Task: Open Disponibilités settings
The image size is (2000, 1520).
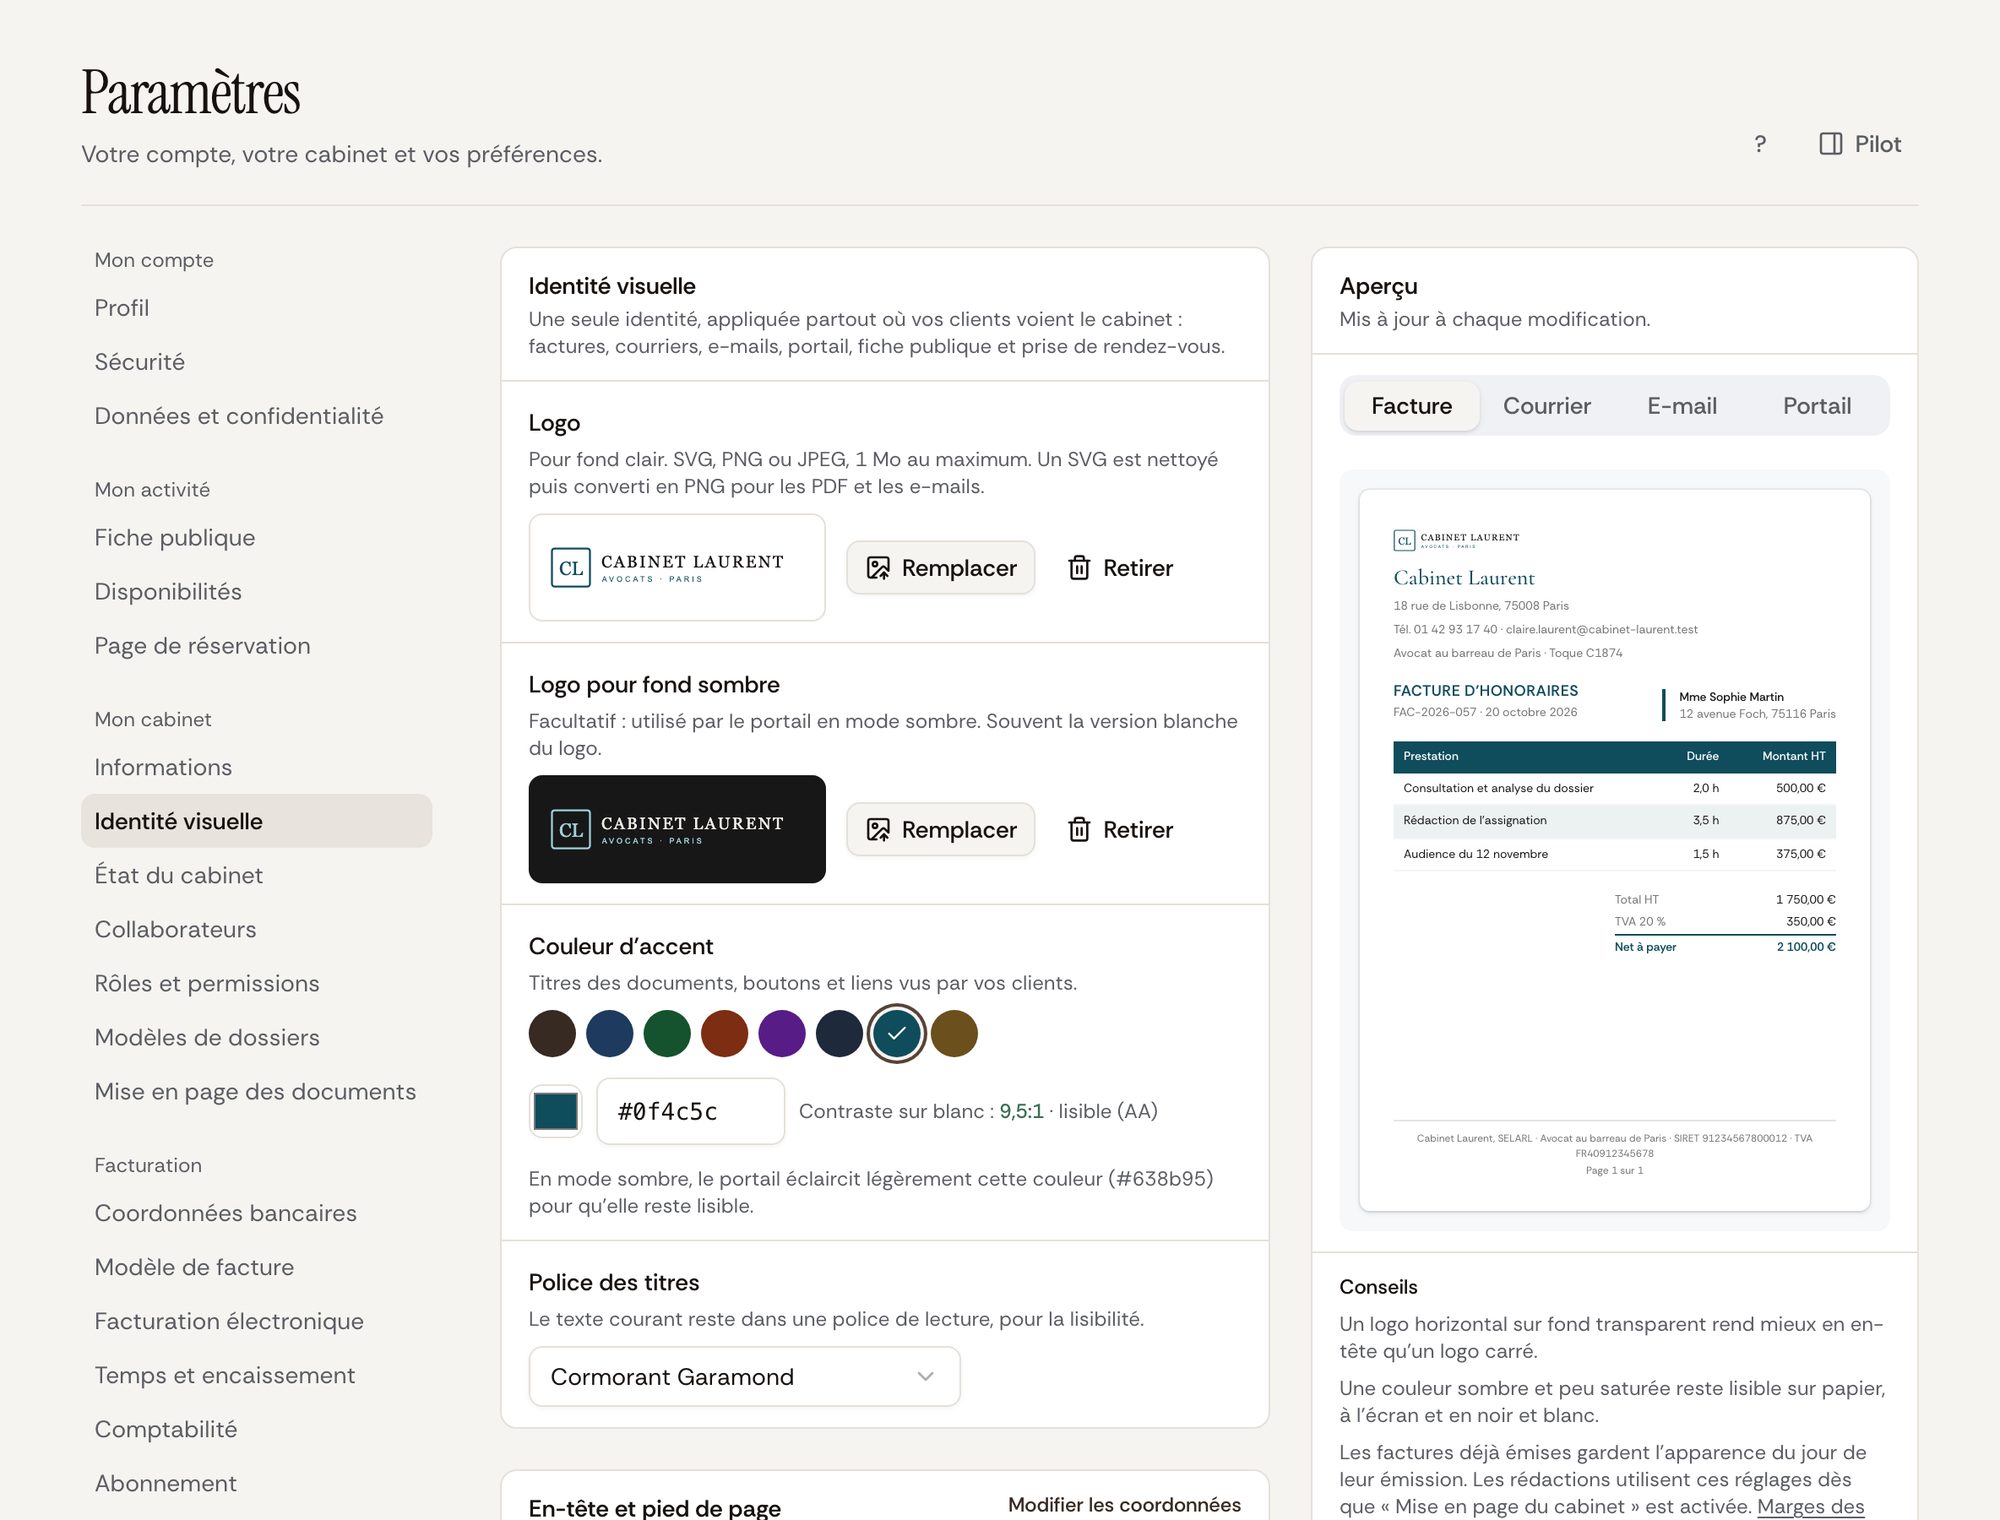Action: [256, 592]
